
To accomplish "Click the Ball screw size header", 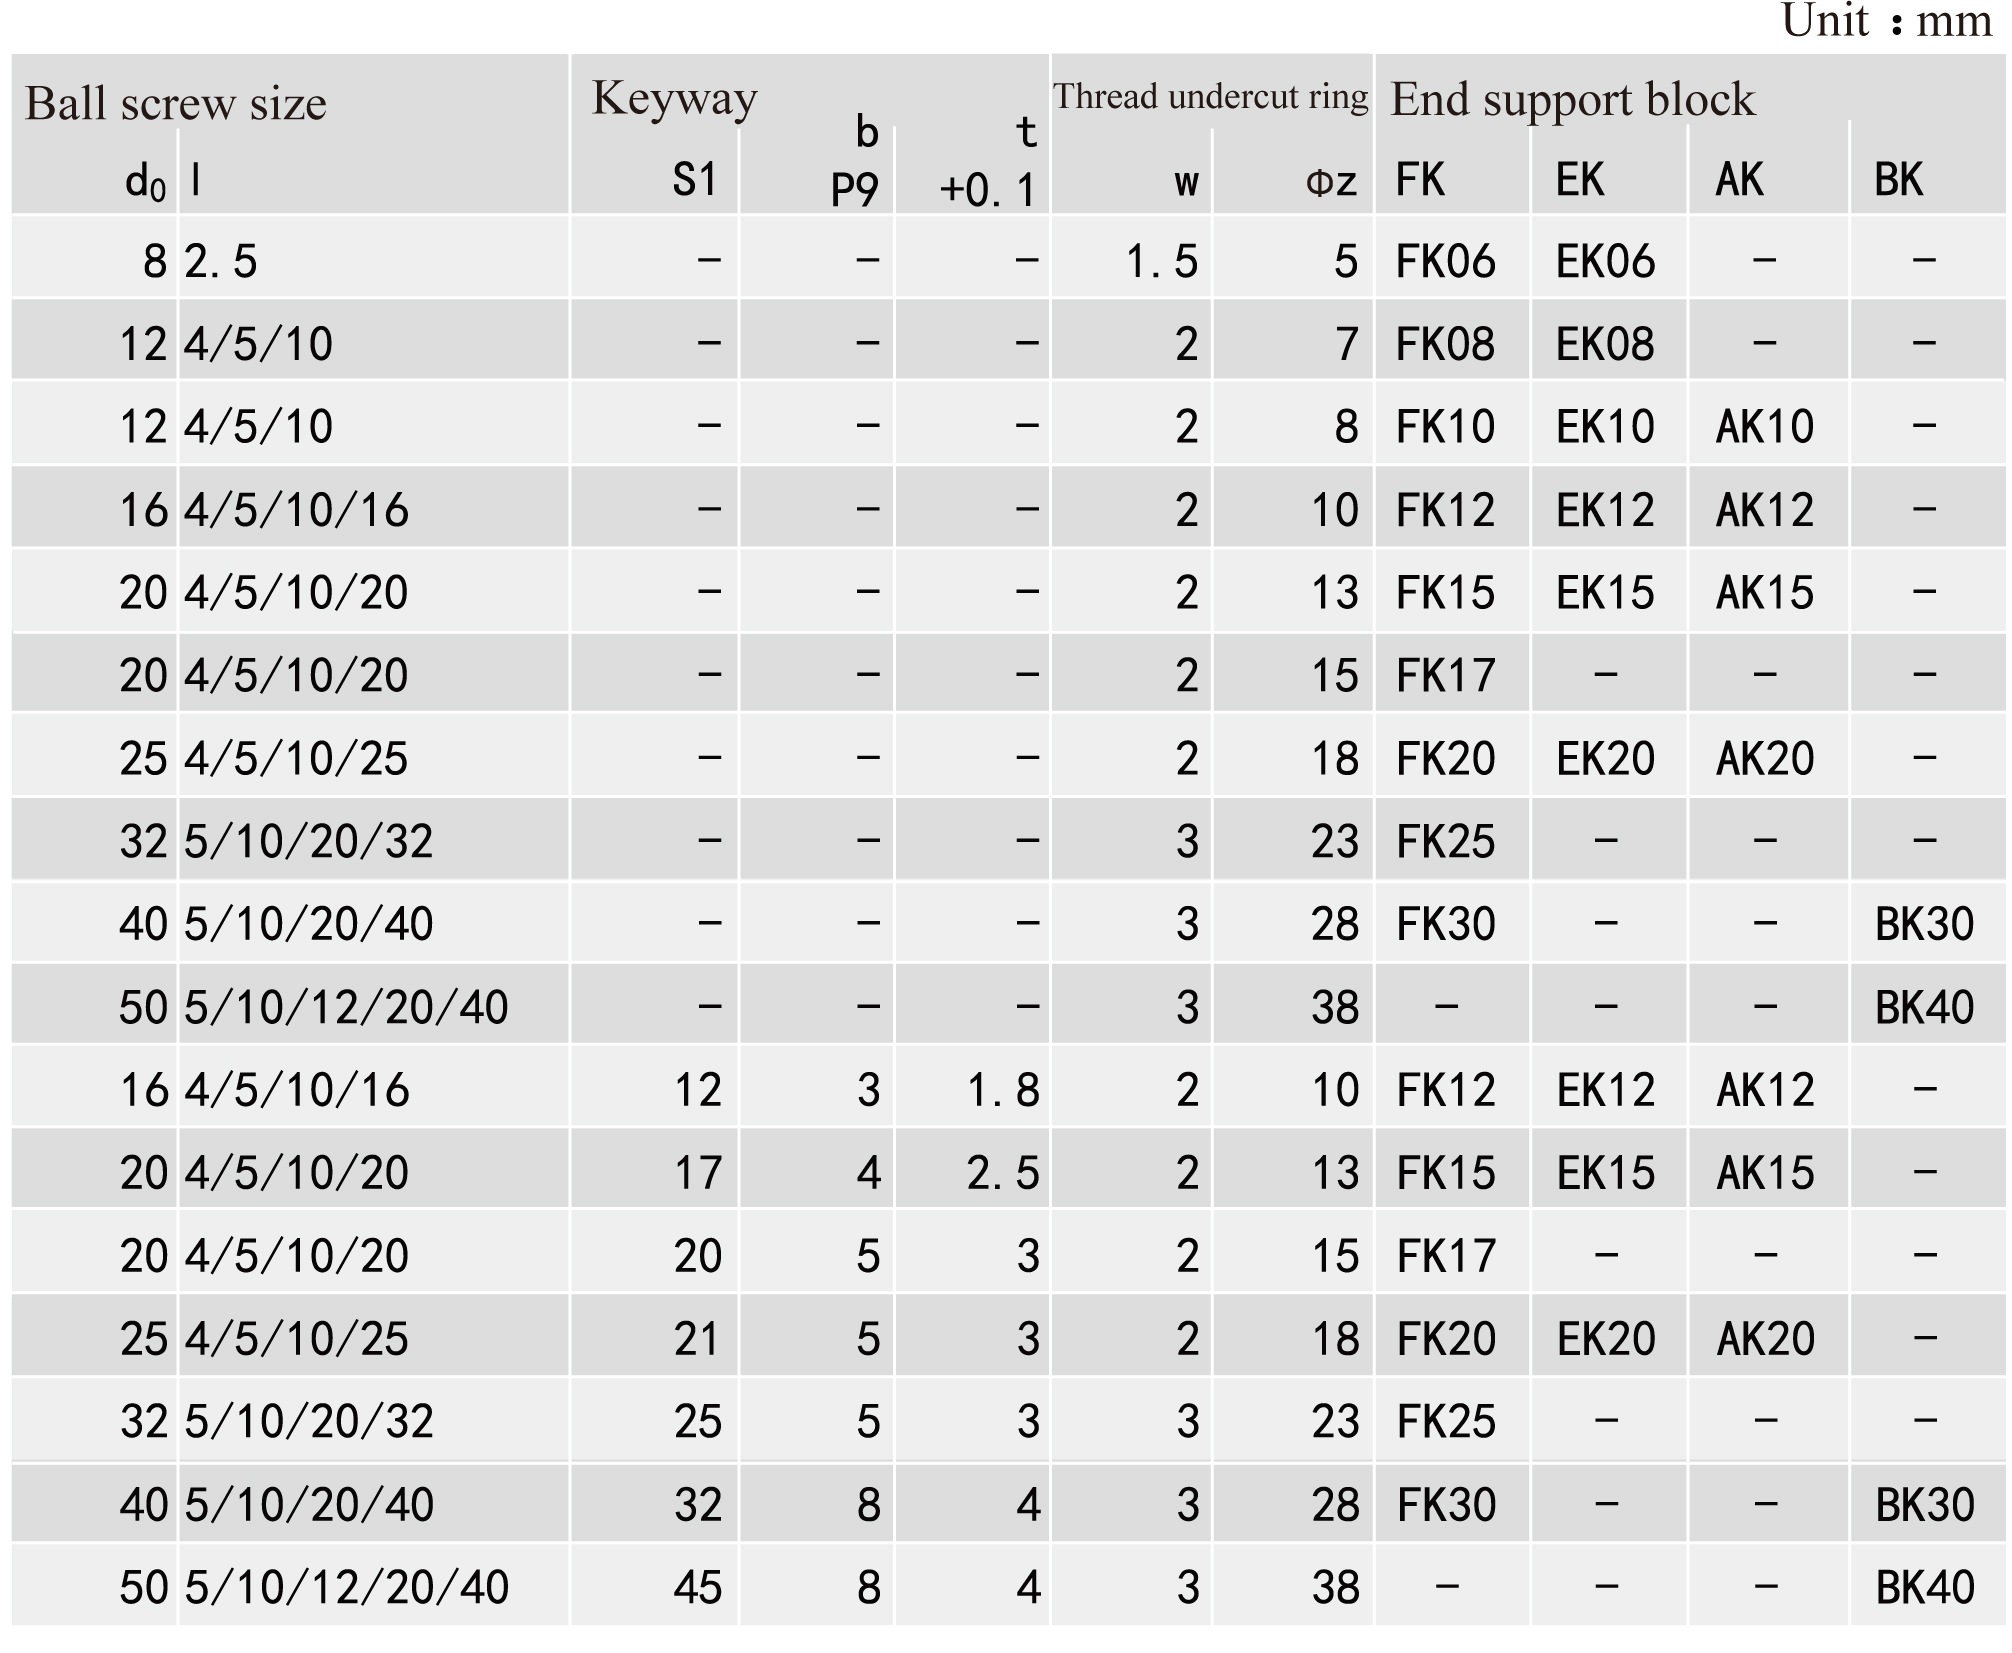I will (176, 103).
